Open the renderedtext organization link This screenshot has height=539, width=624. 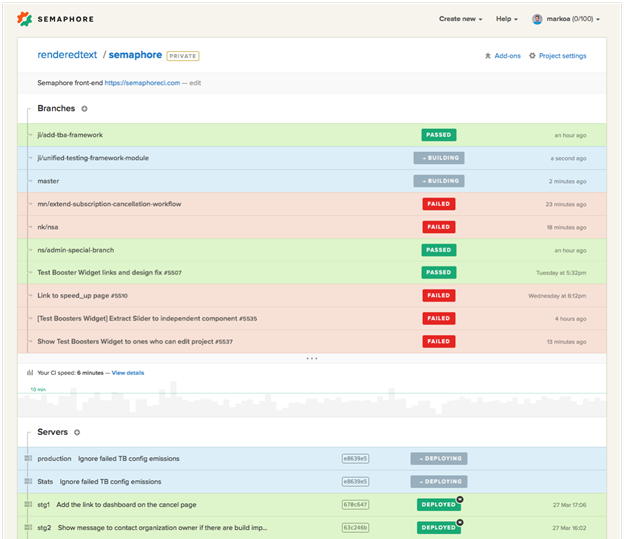65,55
